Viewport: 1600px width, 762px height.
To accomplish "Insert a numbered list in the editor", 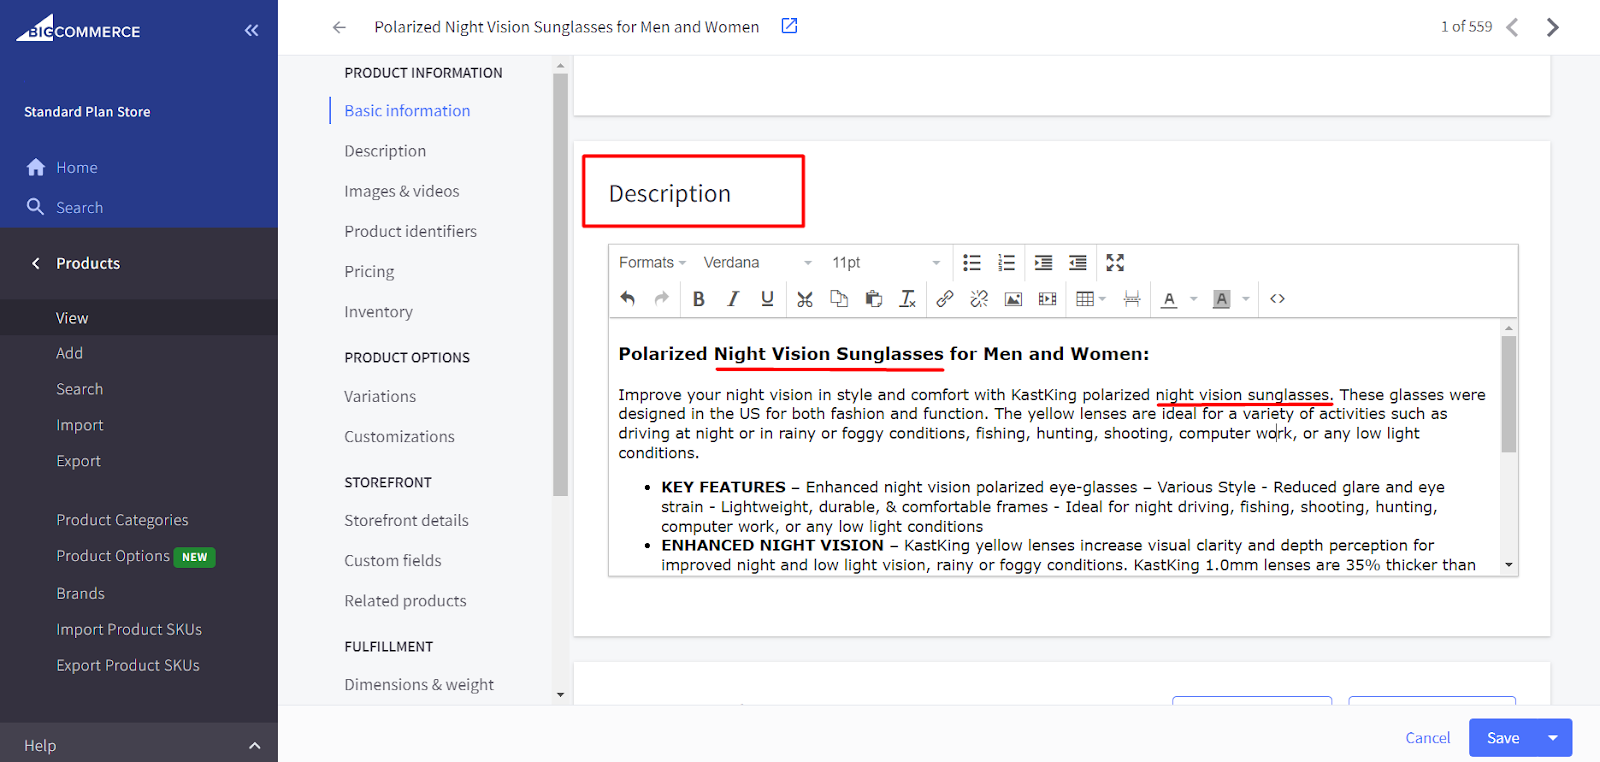I will pyautogui.click(x=1006, y=263).
